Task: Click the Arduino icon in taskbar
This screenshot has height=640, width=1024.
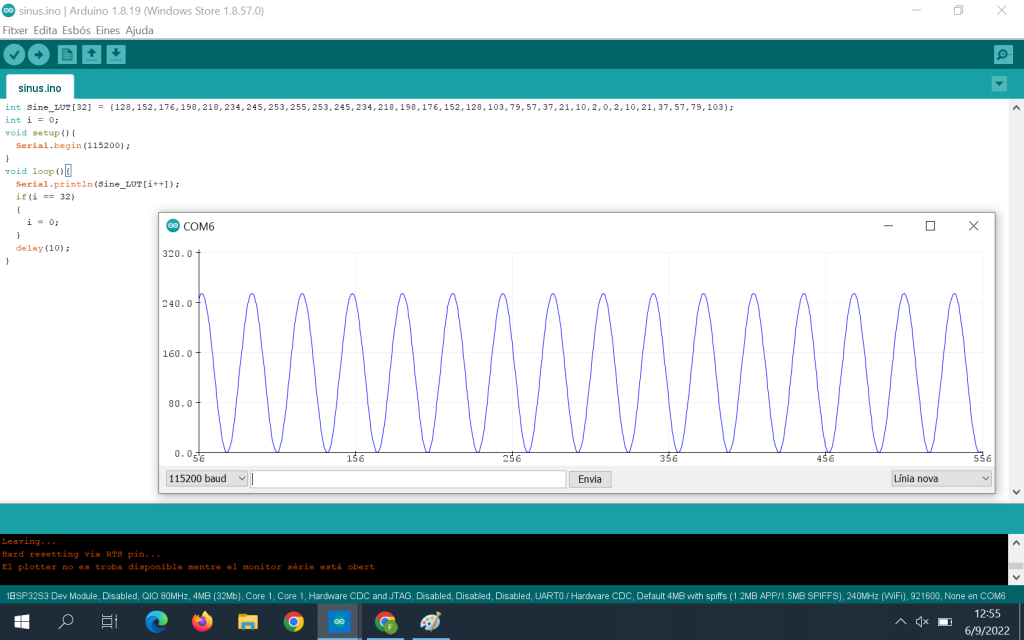Action: (339, 622)
